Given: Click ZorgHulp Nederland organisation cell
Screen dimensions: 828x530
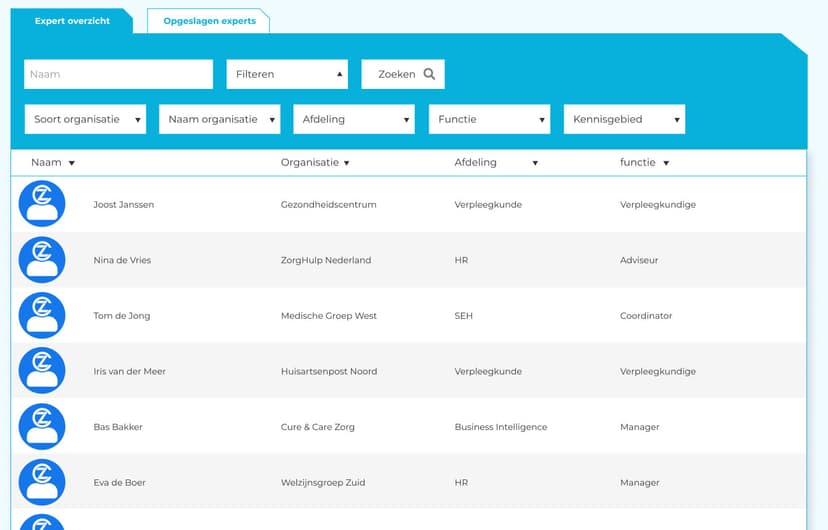Looking at the screenshot, I should 326,260.
